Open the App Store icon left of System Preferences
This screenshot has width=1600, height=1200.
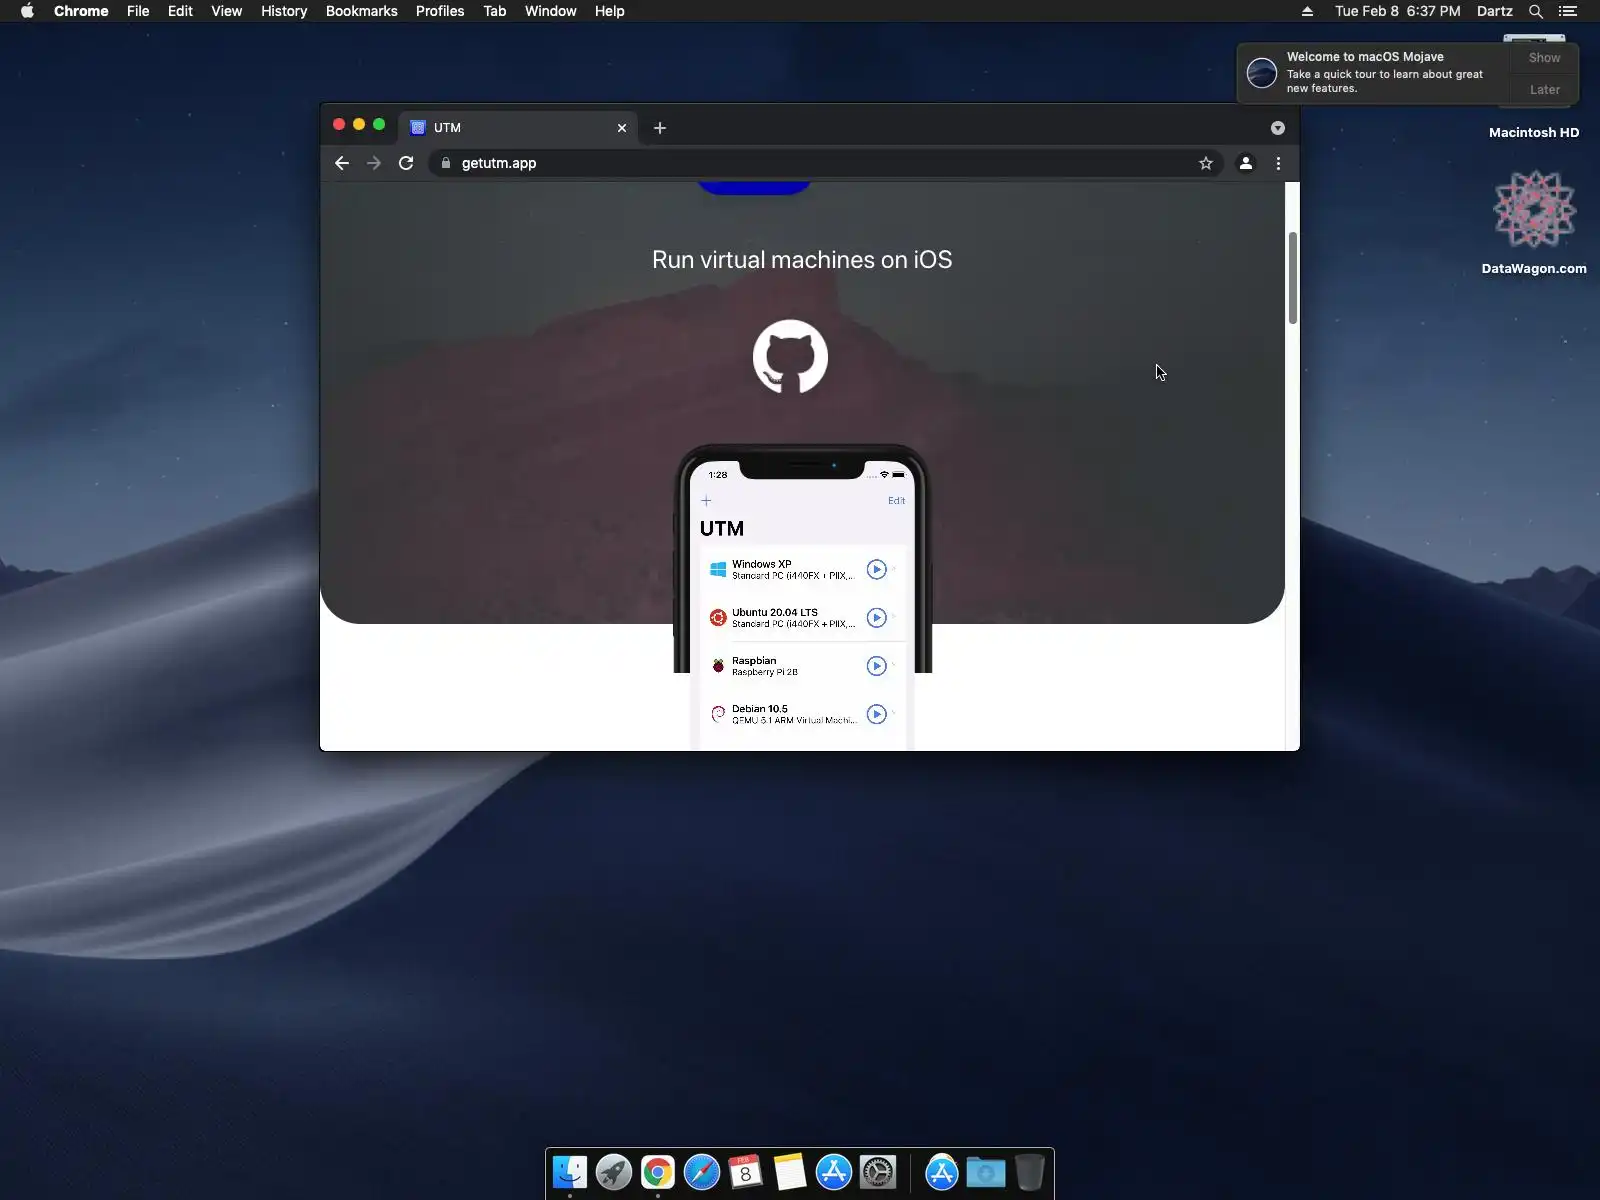(x=834, y=1172)
